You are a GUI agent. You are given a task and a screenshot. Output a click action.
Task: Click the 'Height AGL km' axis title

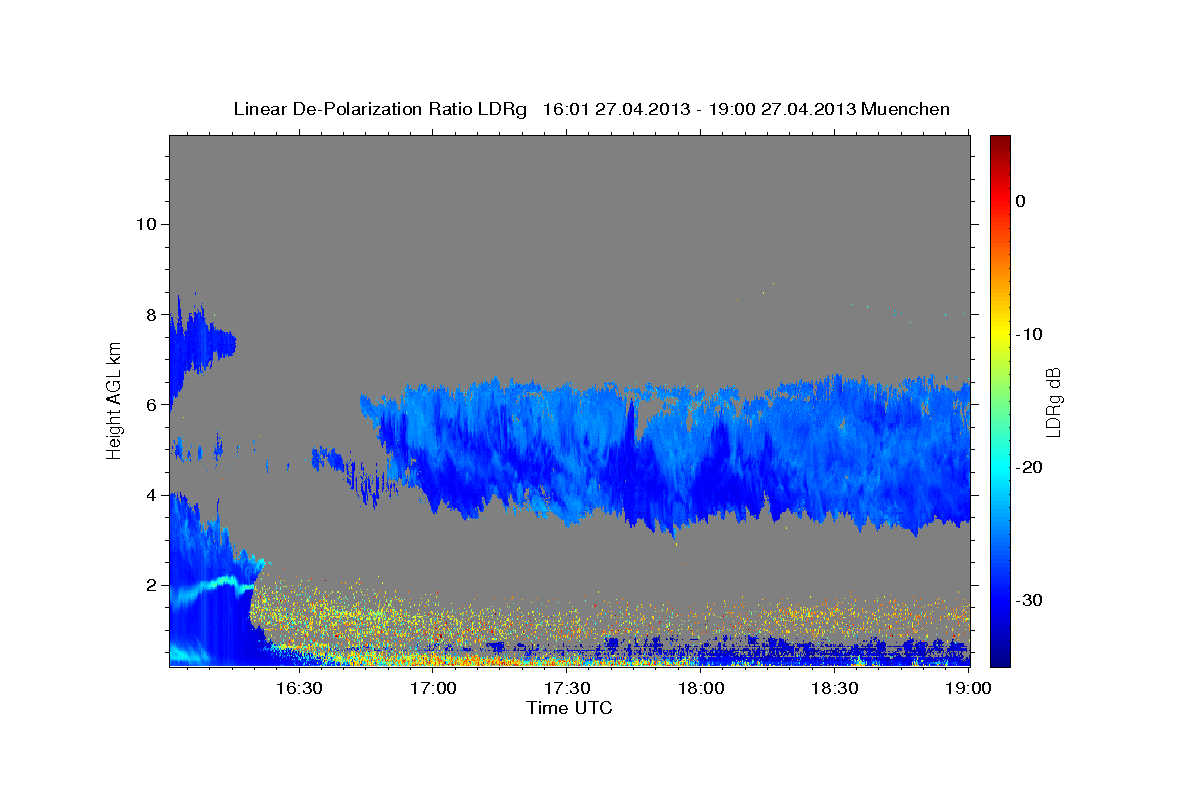coord(115,400)
